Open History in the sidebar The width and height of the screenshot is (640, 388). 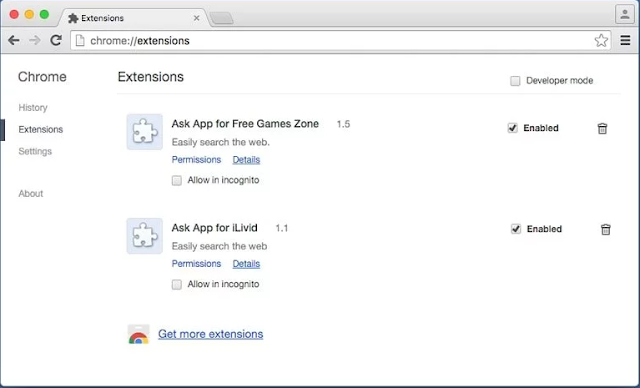tap(33, 108)
